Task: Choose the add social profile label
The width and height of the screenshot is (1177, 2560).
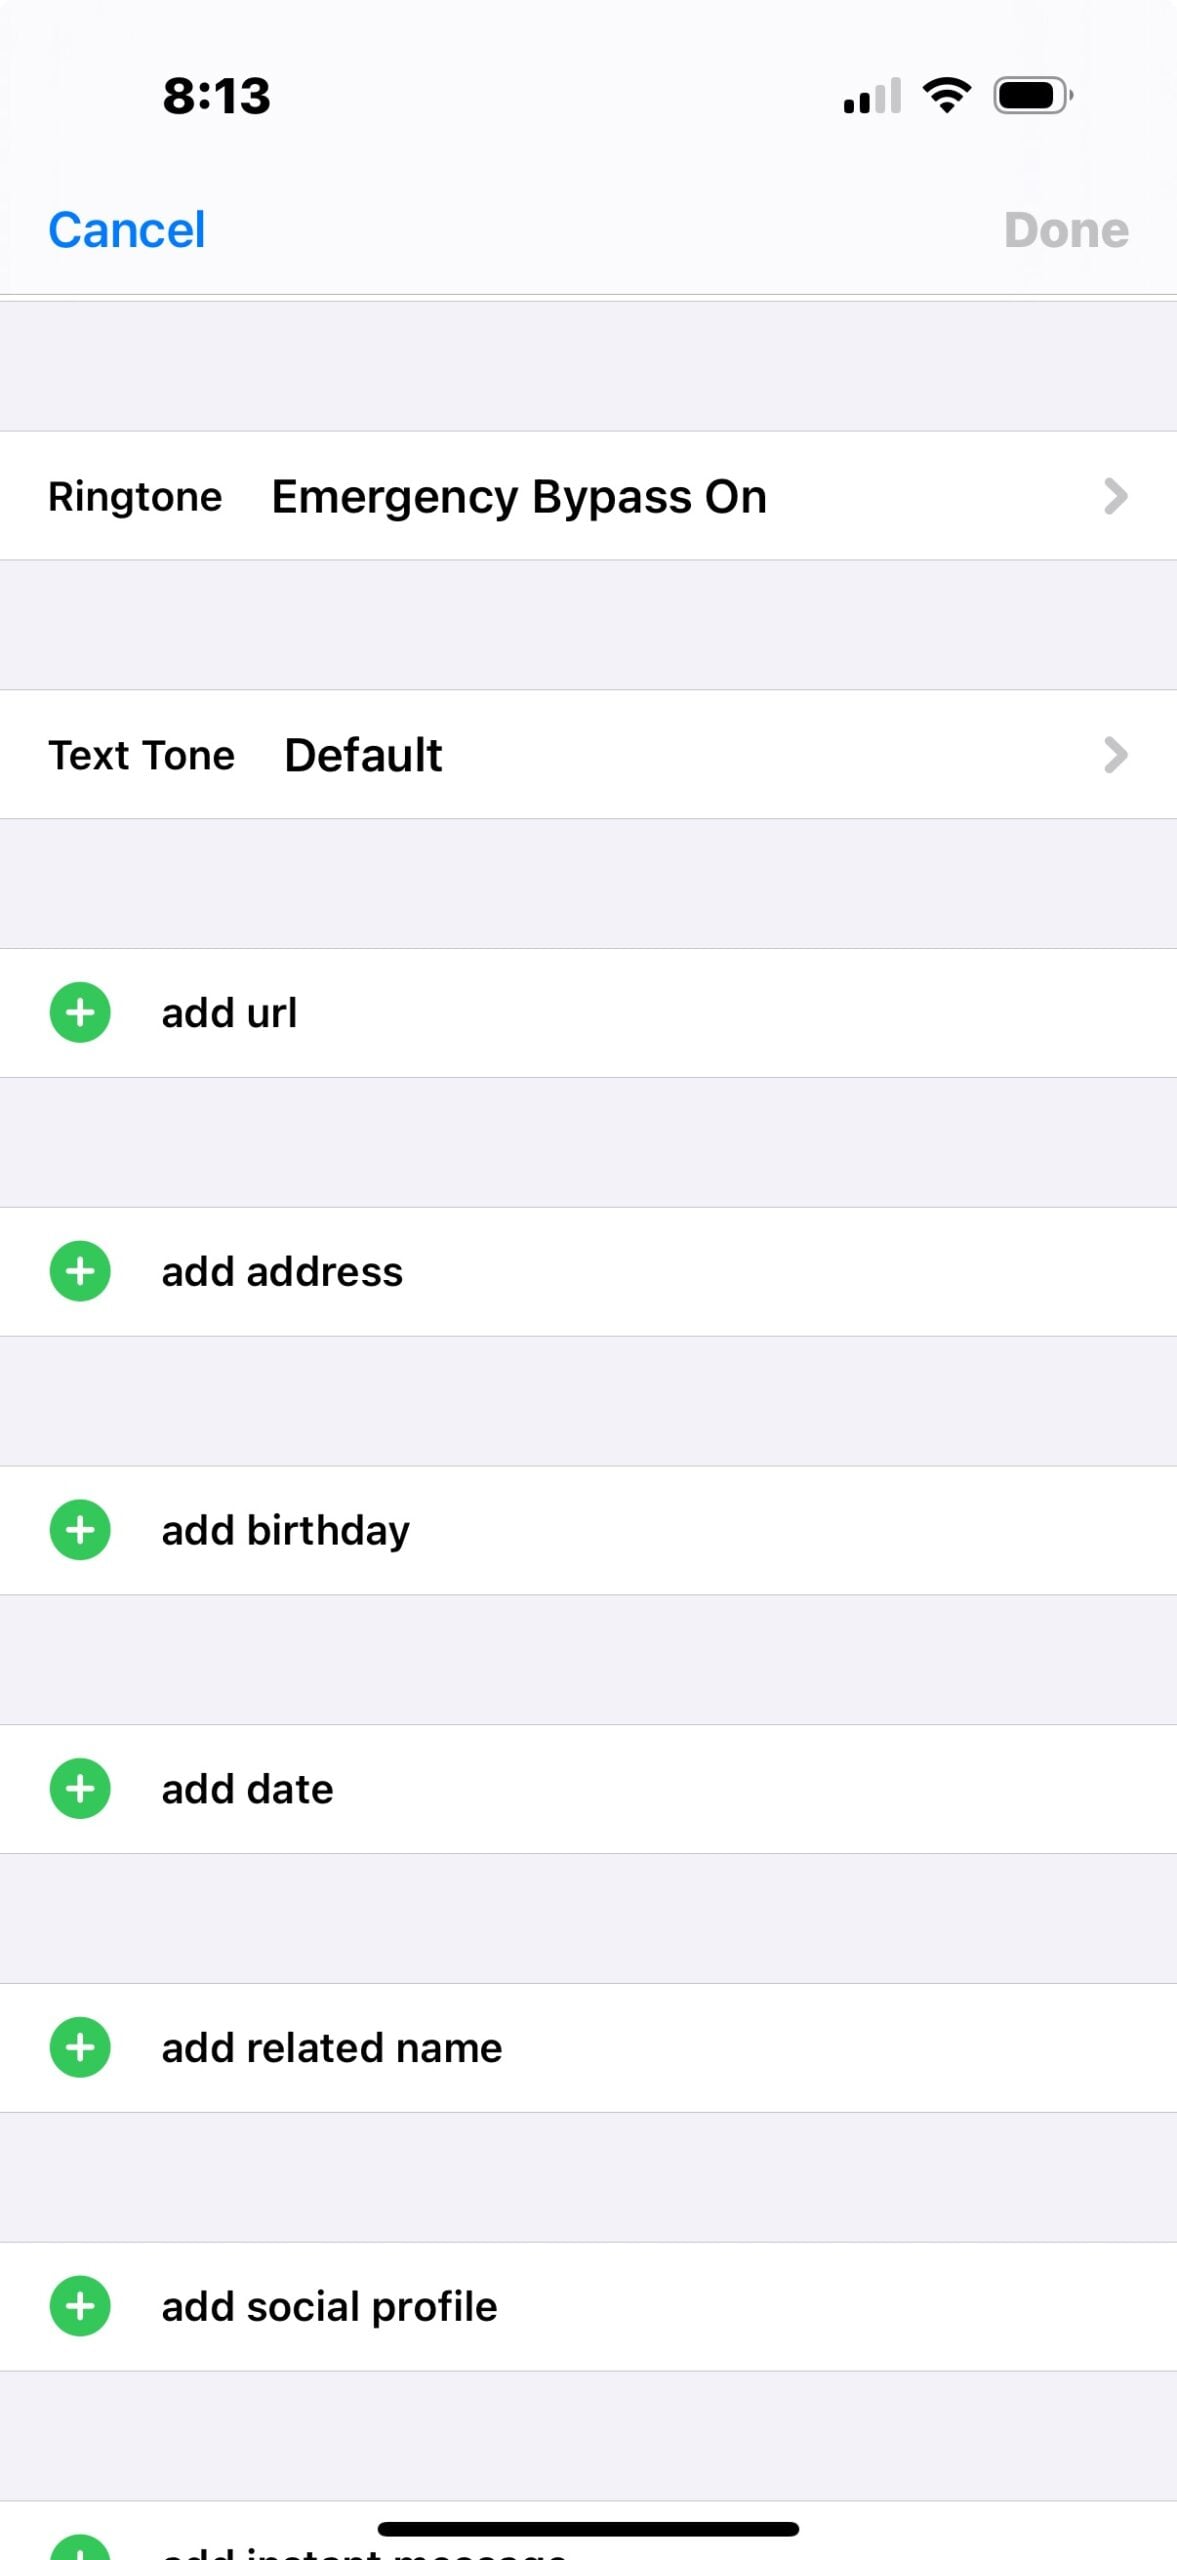Action: click(x=329, y=2307)
